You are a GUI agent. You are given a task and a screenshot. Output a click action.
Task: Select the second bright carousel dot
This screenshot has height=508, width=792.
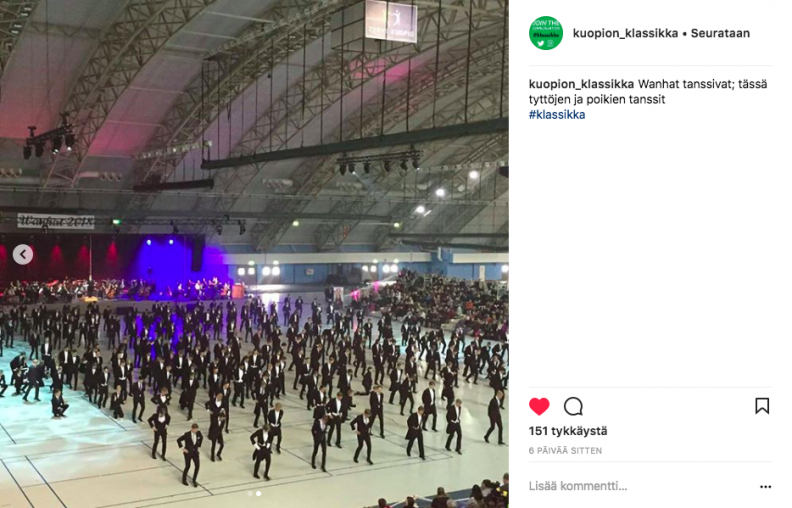click(x=259, y=493)
